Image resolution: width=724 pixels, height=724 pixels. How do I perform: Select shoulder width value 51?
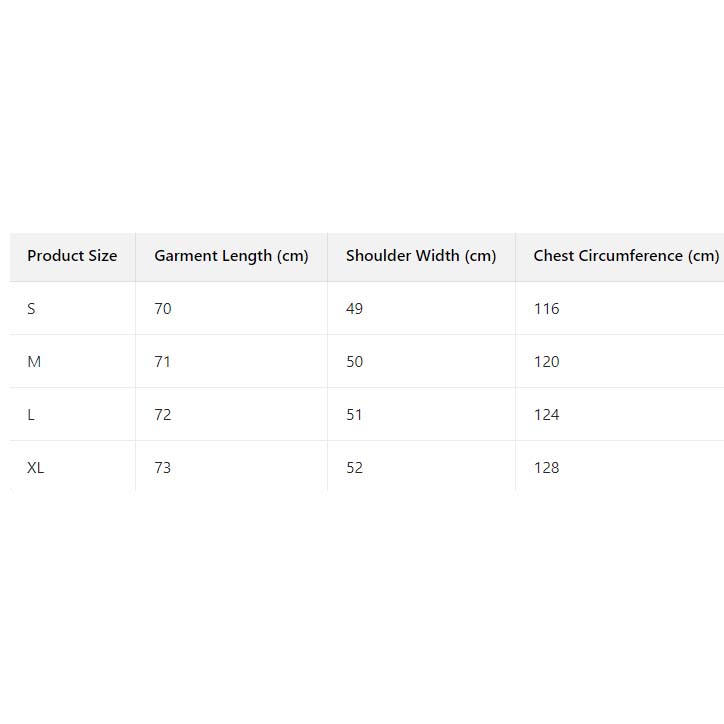pyautogui.click(x=355, y=415)
